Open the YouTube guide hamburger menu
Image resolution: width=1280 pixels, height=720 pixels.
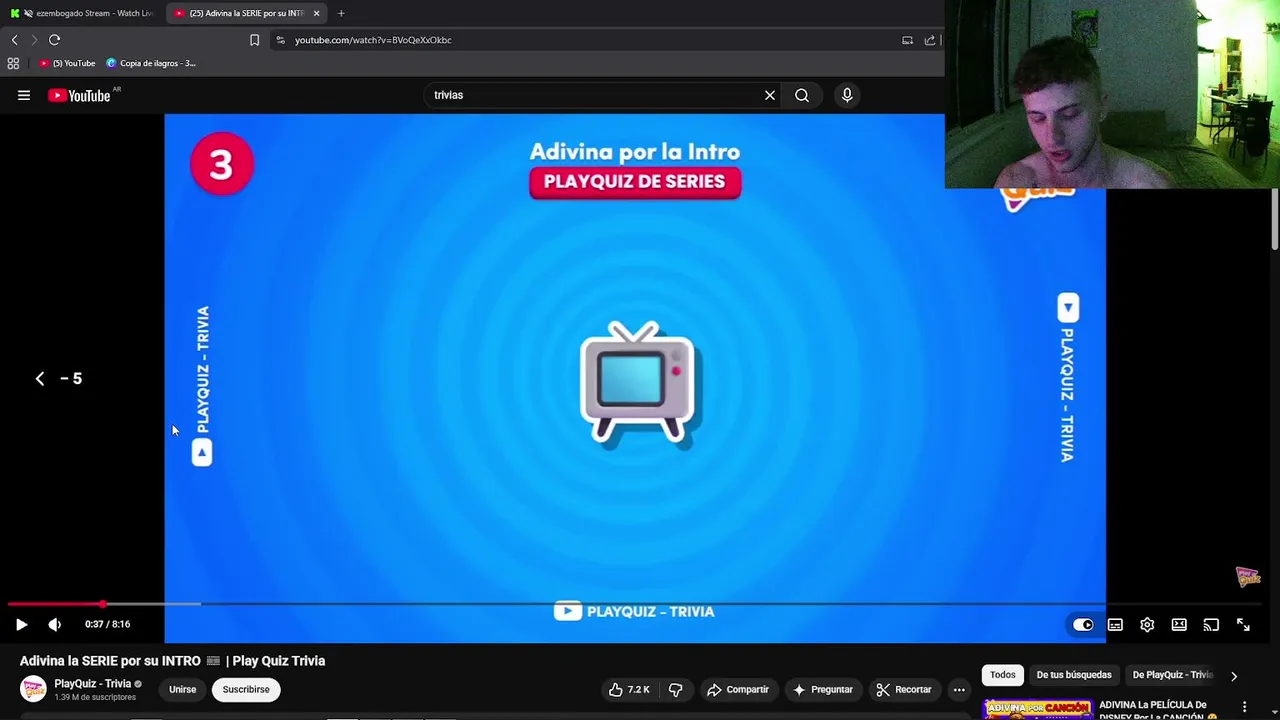click(24, 95)
